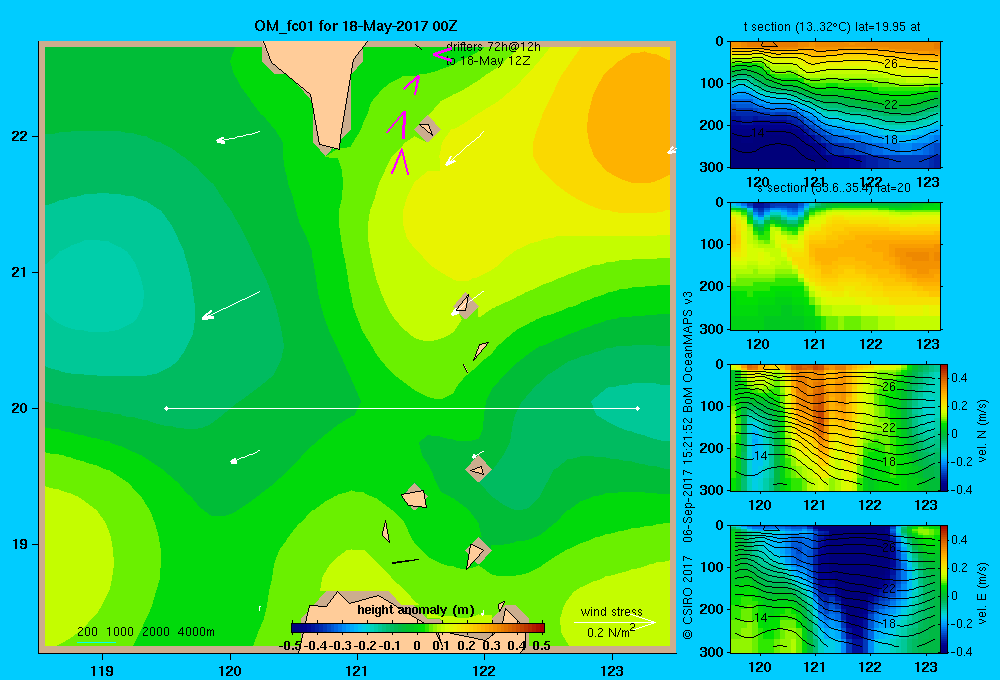Click the '0.2 N/m2' wind stress value

pos(610,632)
